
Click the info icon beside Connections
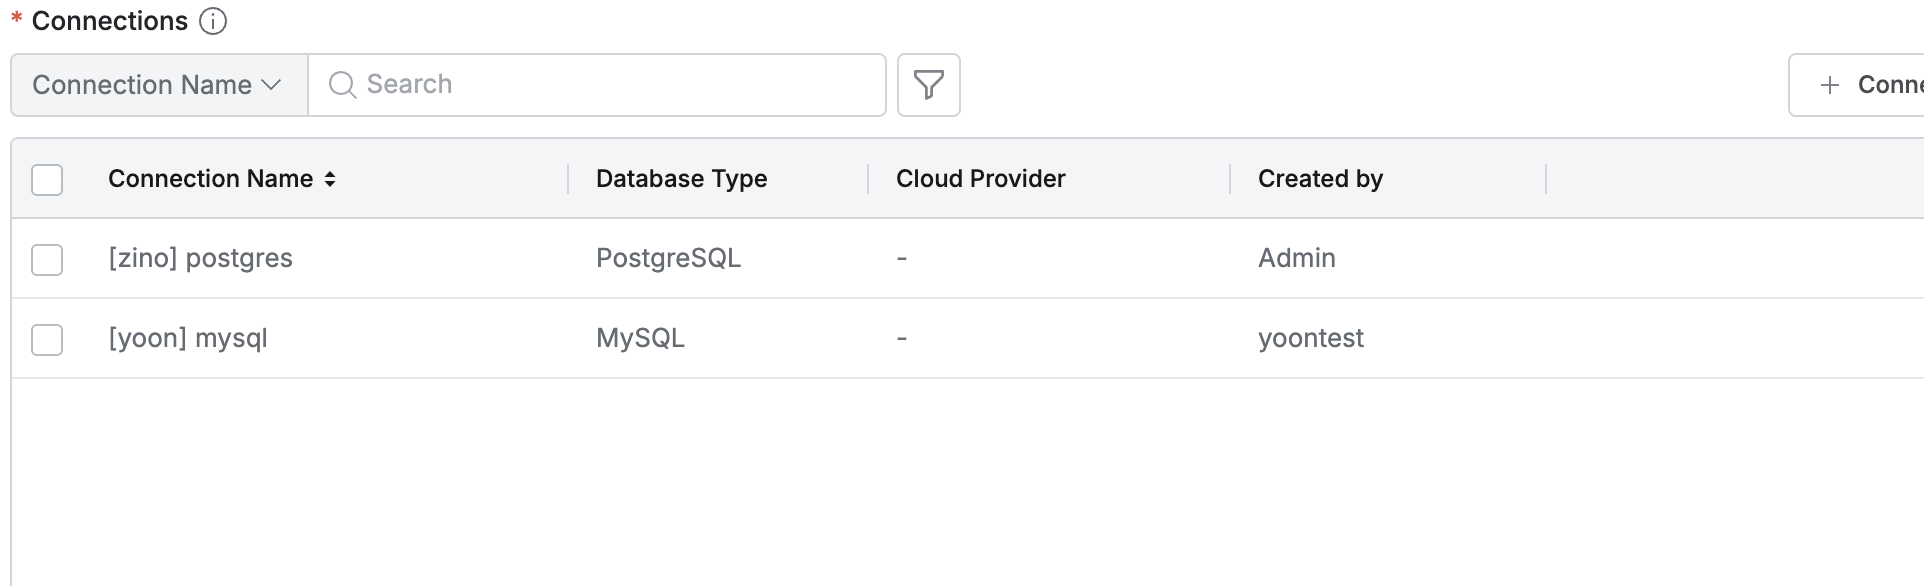(213, 21)
